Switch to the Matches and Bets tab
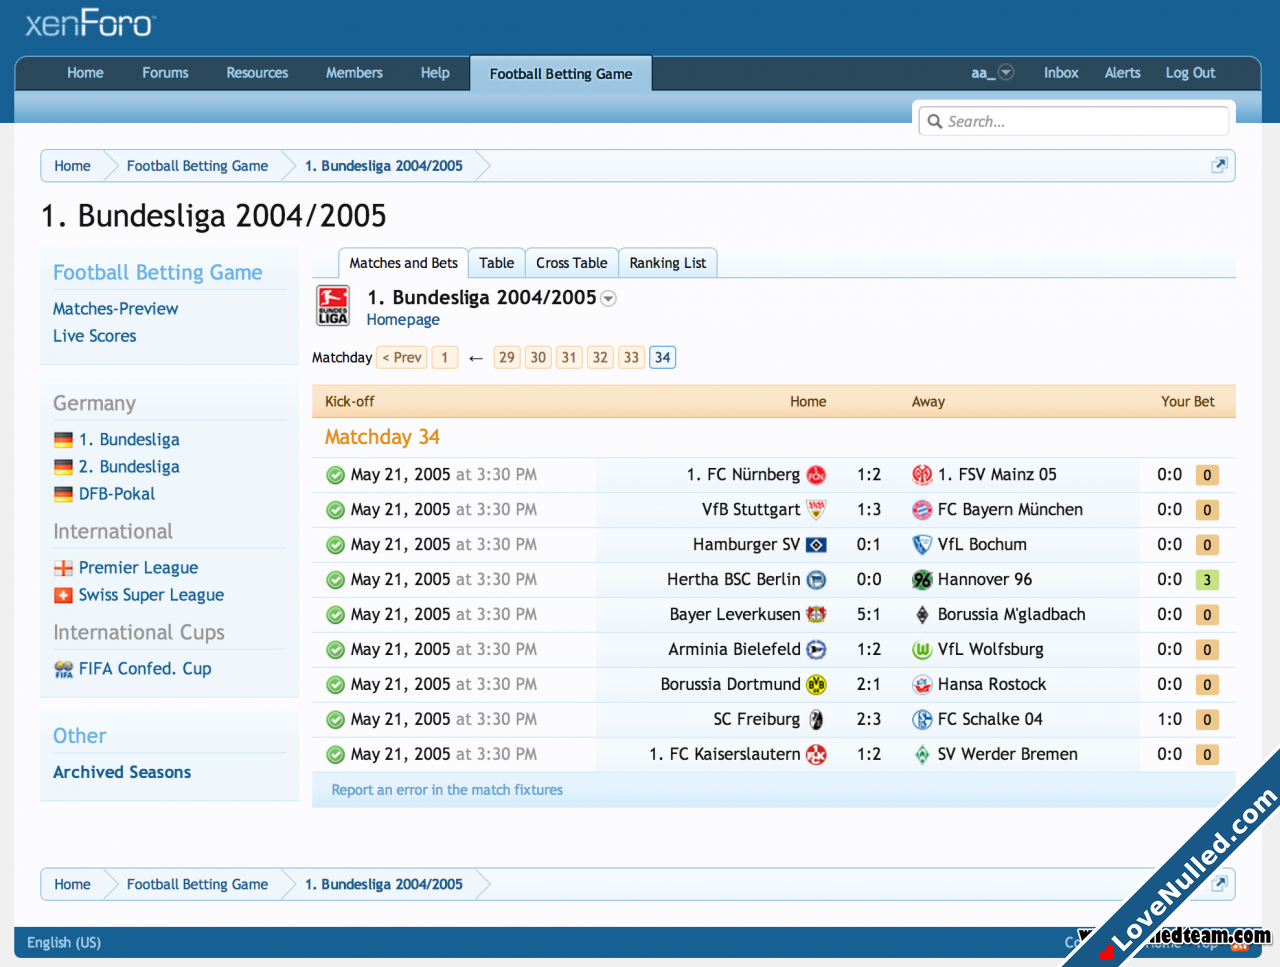The width and height of the screenshot is (1280, 967). click(403, 263)
